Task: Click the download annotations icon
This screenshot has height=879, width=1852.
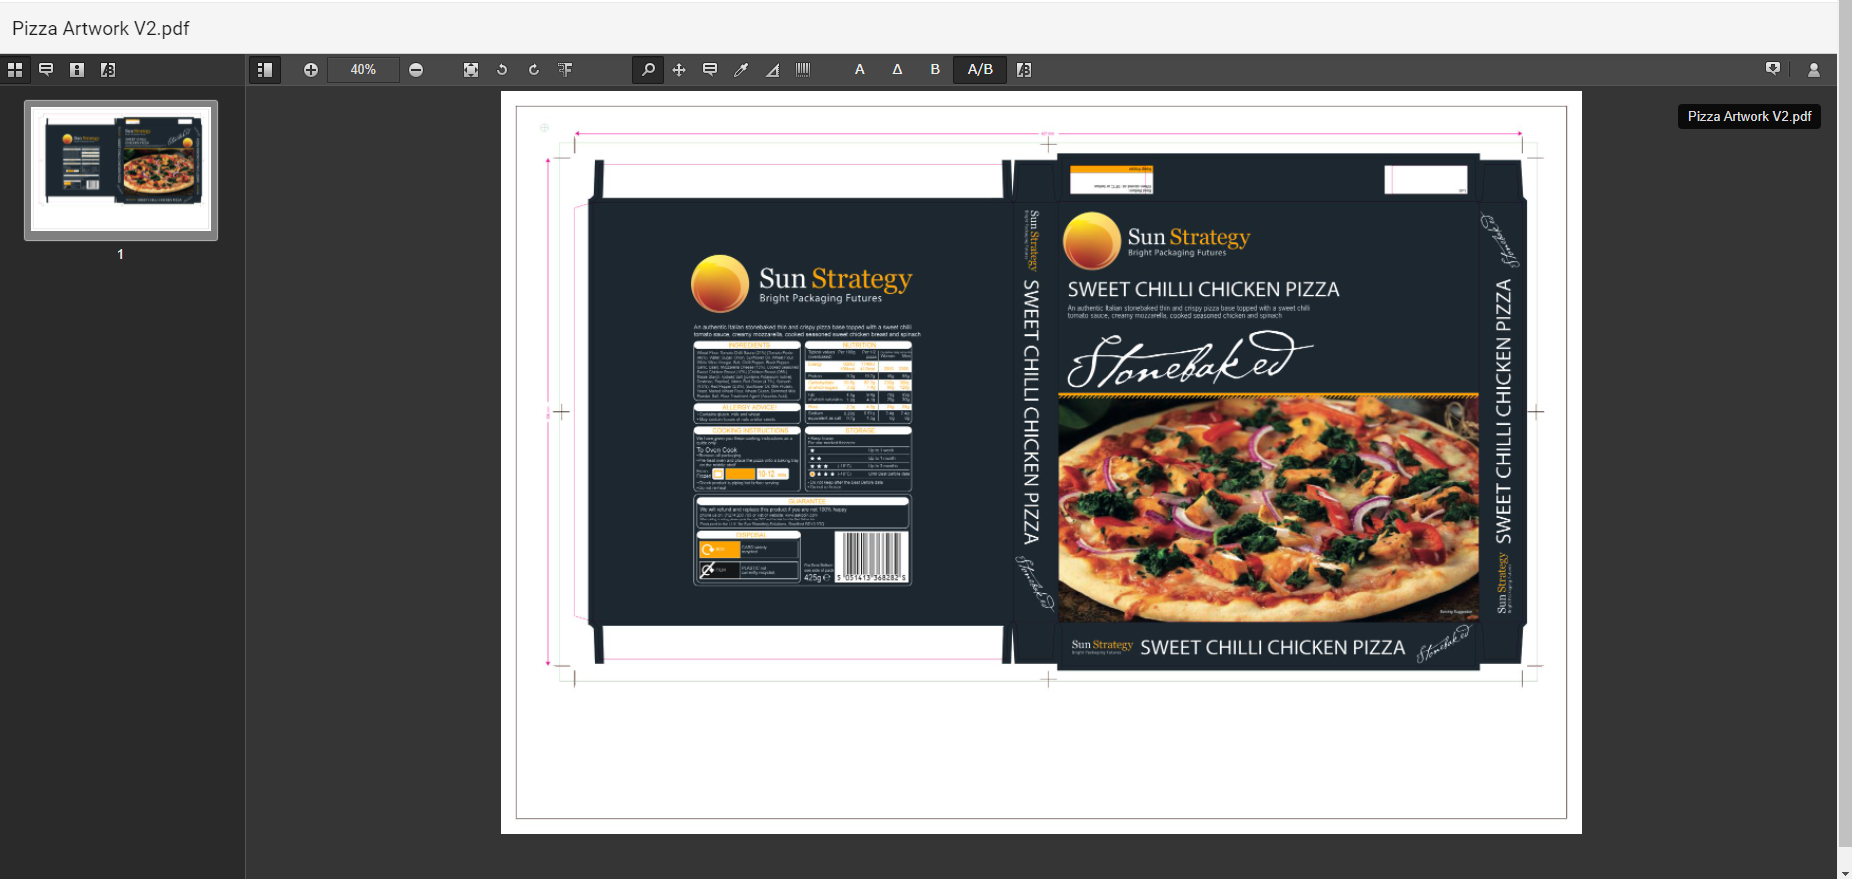Action: point(1773,70)
